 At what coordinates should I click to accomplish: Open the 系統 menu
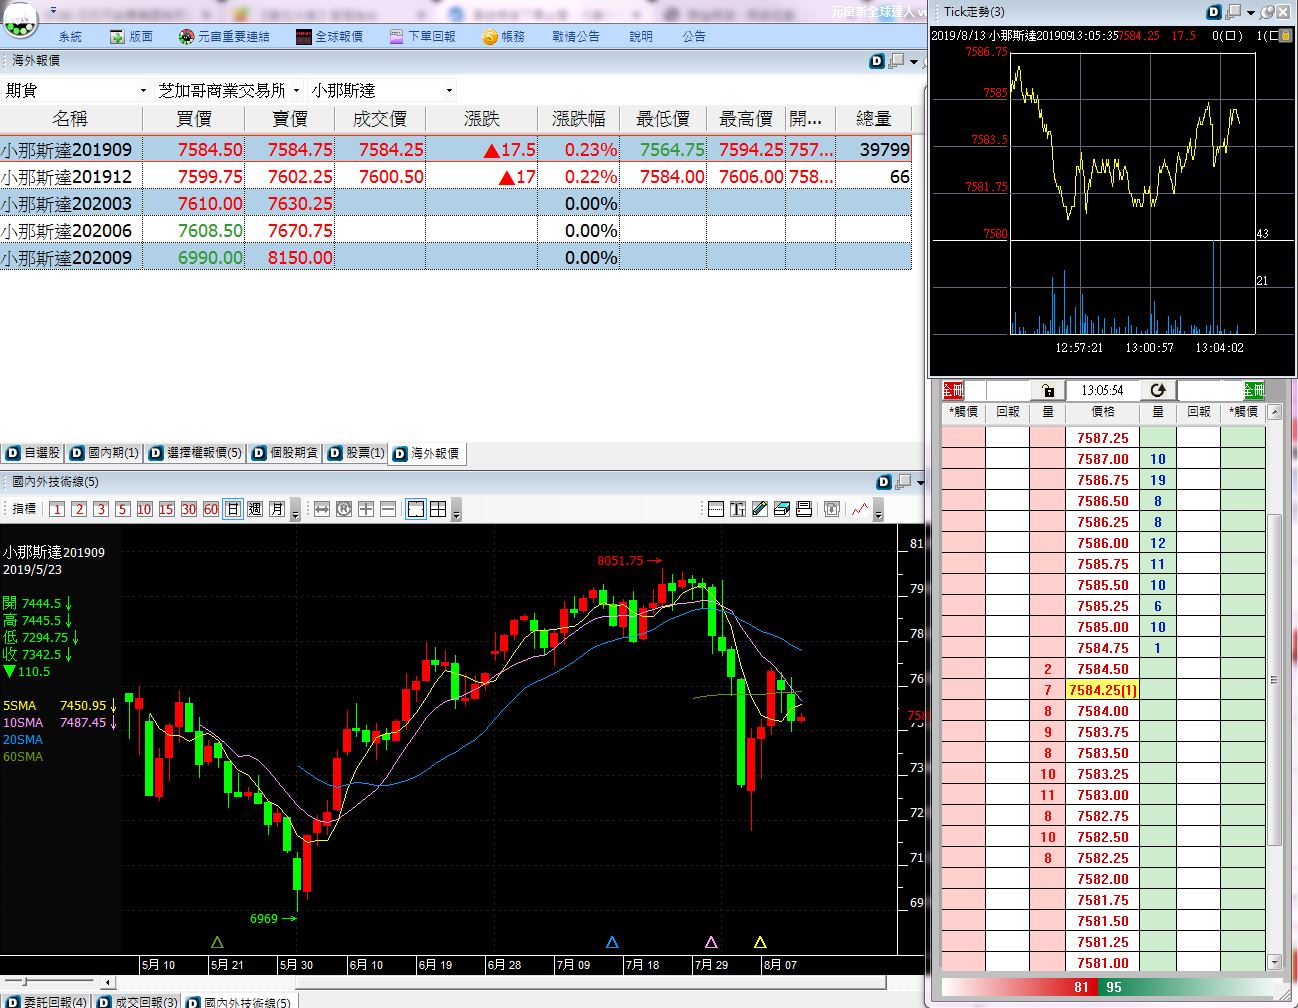tap(70, 36)
